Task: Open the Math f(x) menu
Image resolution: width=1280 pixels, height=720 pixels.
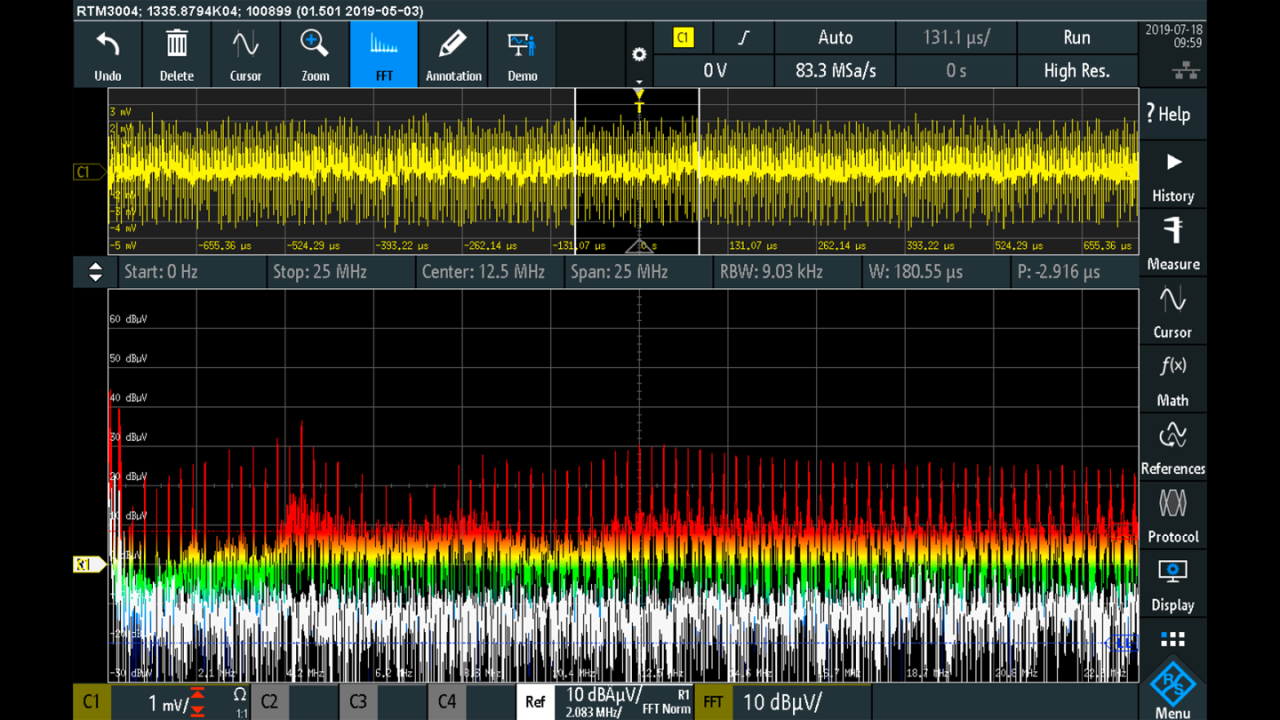Action: pyautogui.click(x=1173, y=380)
